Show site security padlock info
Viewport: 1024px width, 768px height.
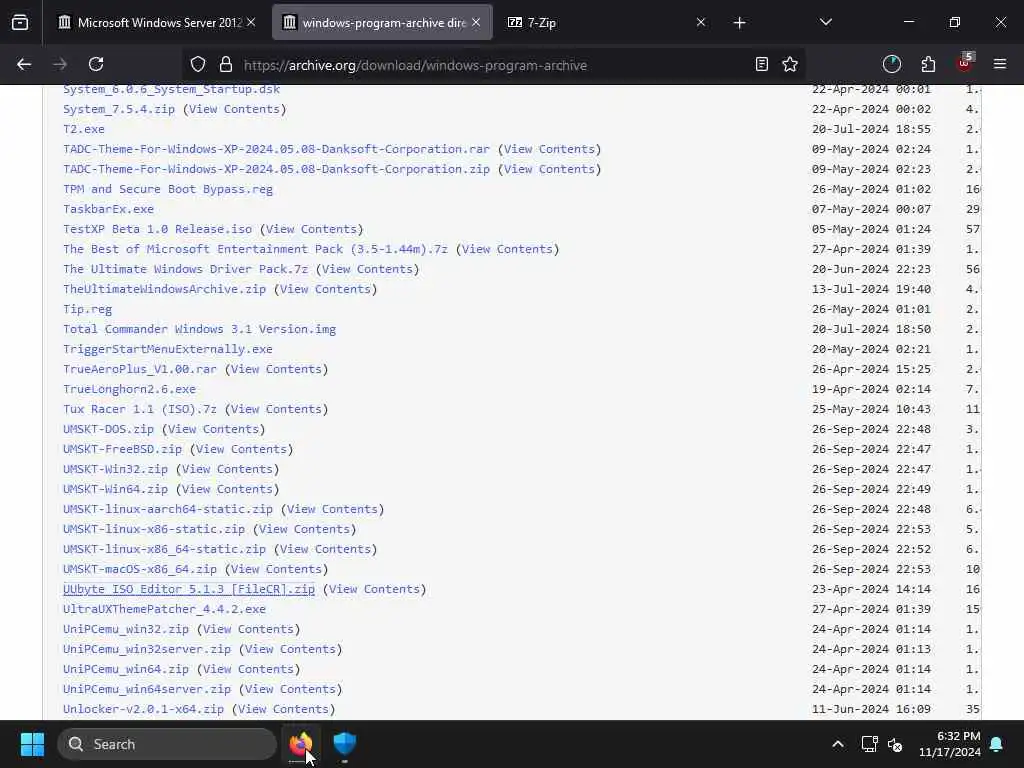pos(226,64)
